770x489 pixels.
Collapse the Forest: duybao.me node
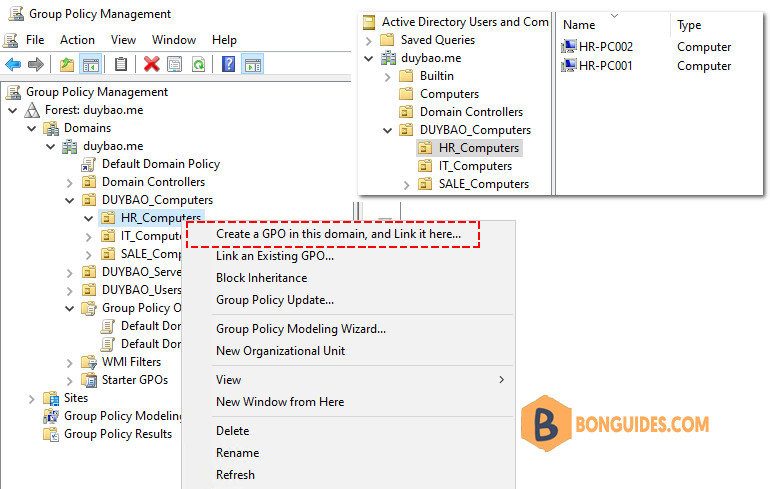[13, 110]
